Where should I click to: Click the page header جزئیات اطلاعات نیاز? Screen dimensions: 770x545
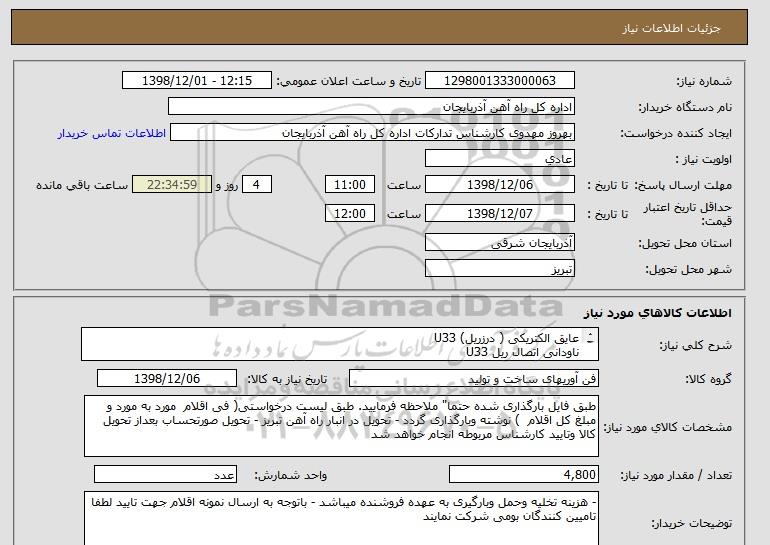pyautogui.click(x=672, y=28)
